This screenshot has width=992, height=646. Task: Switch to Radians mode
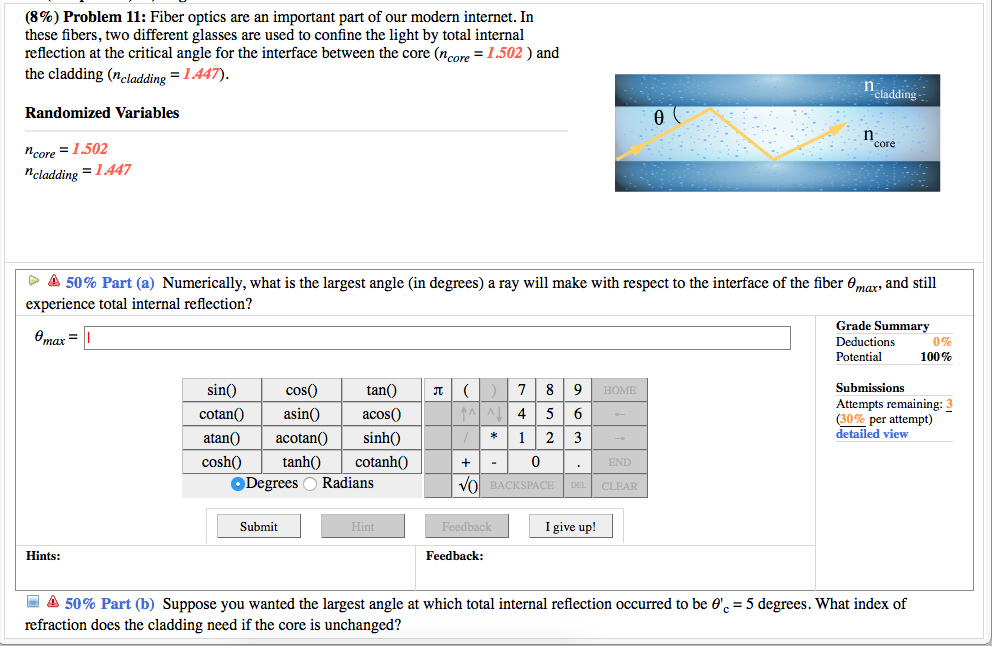[310, 483]
